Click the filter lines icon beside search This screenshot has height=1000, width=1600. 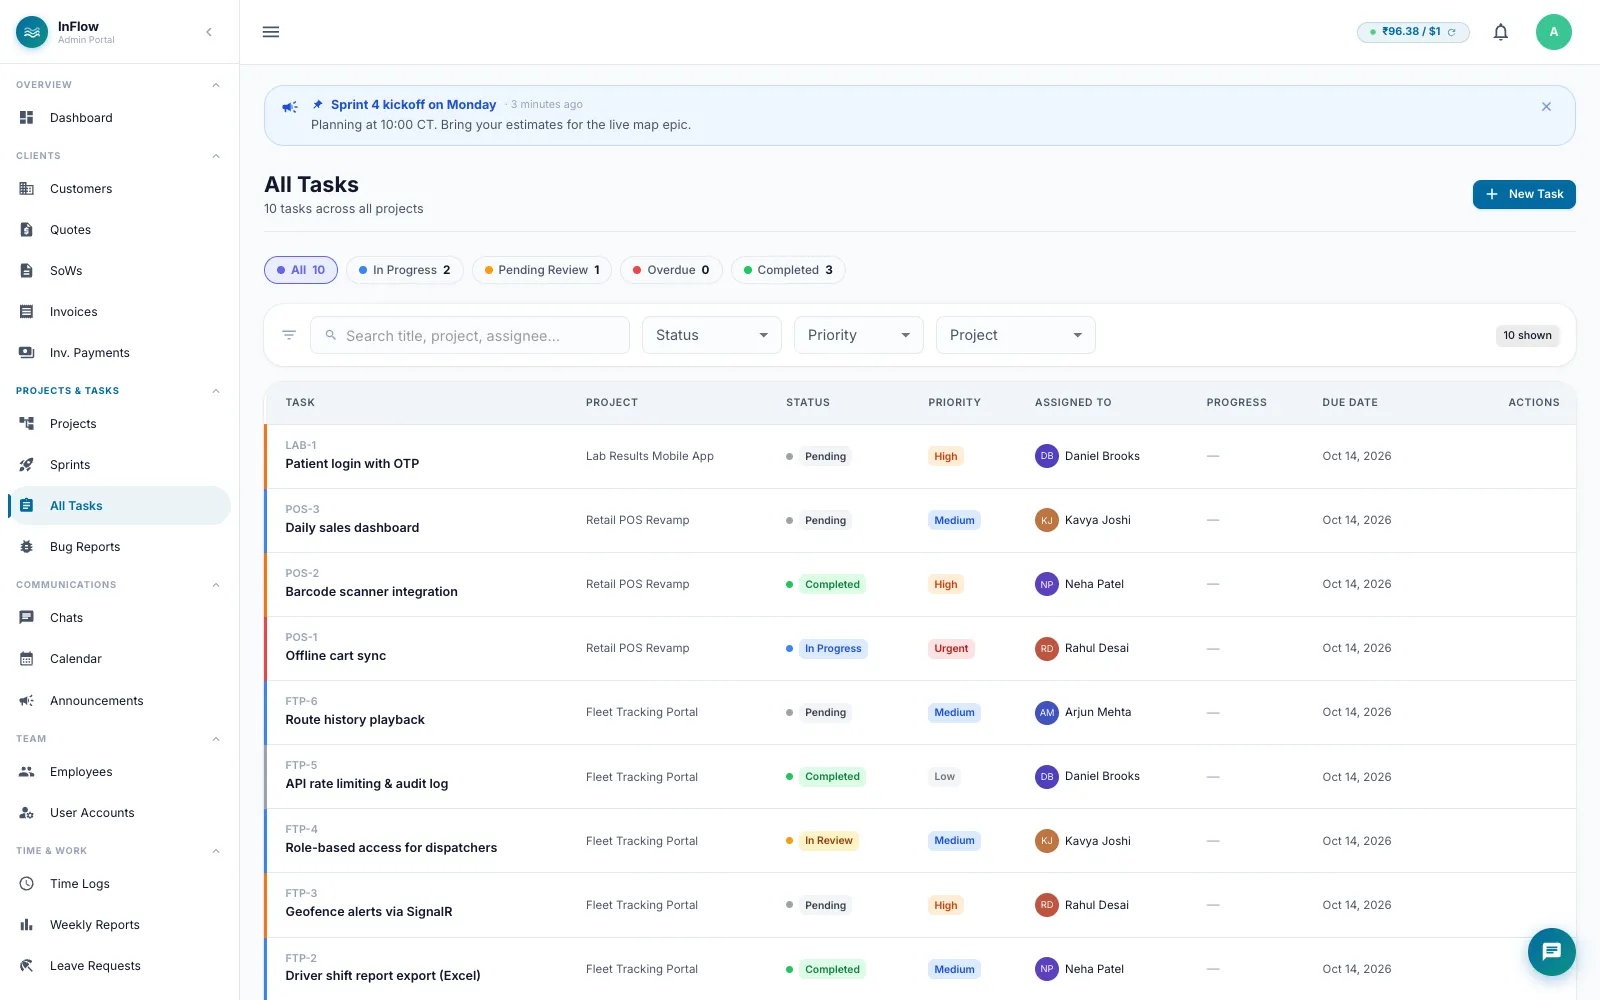point(289,335)
